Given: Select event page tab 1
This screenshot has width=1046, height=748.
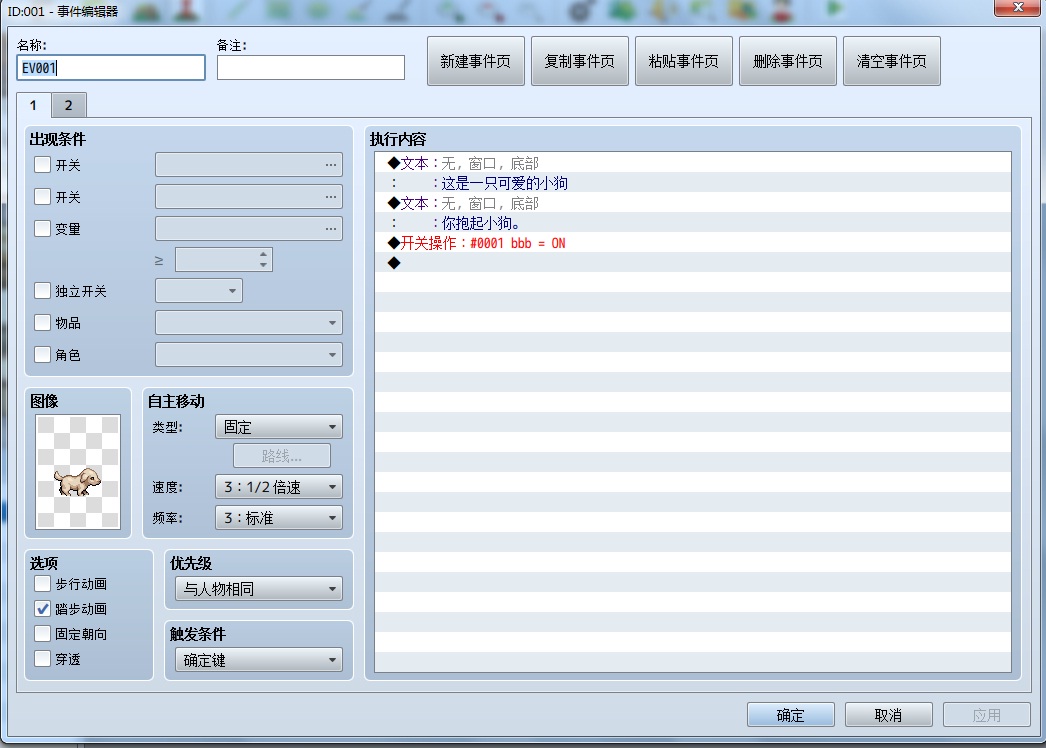Looking at the screenshot, I should pos(33,105).
